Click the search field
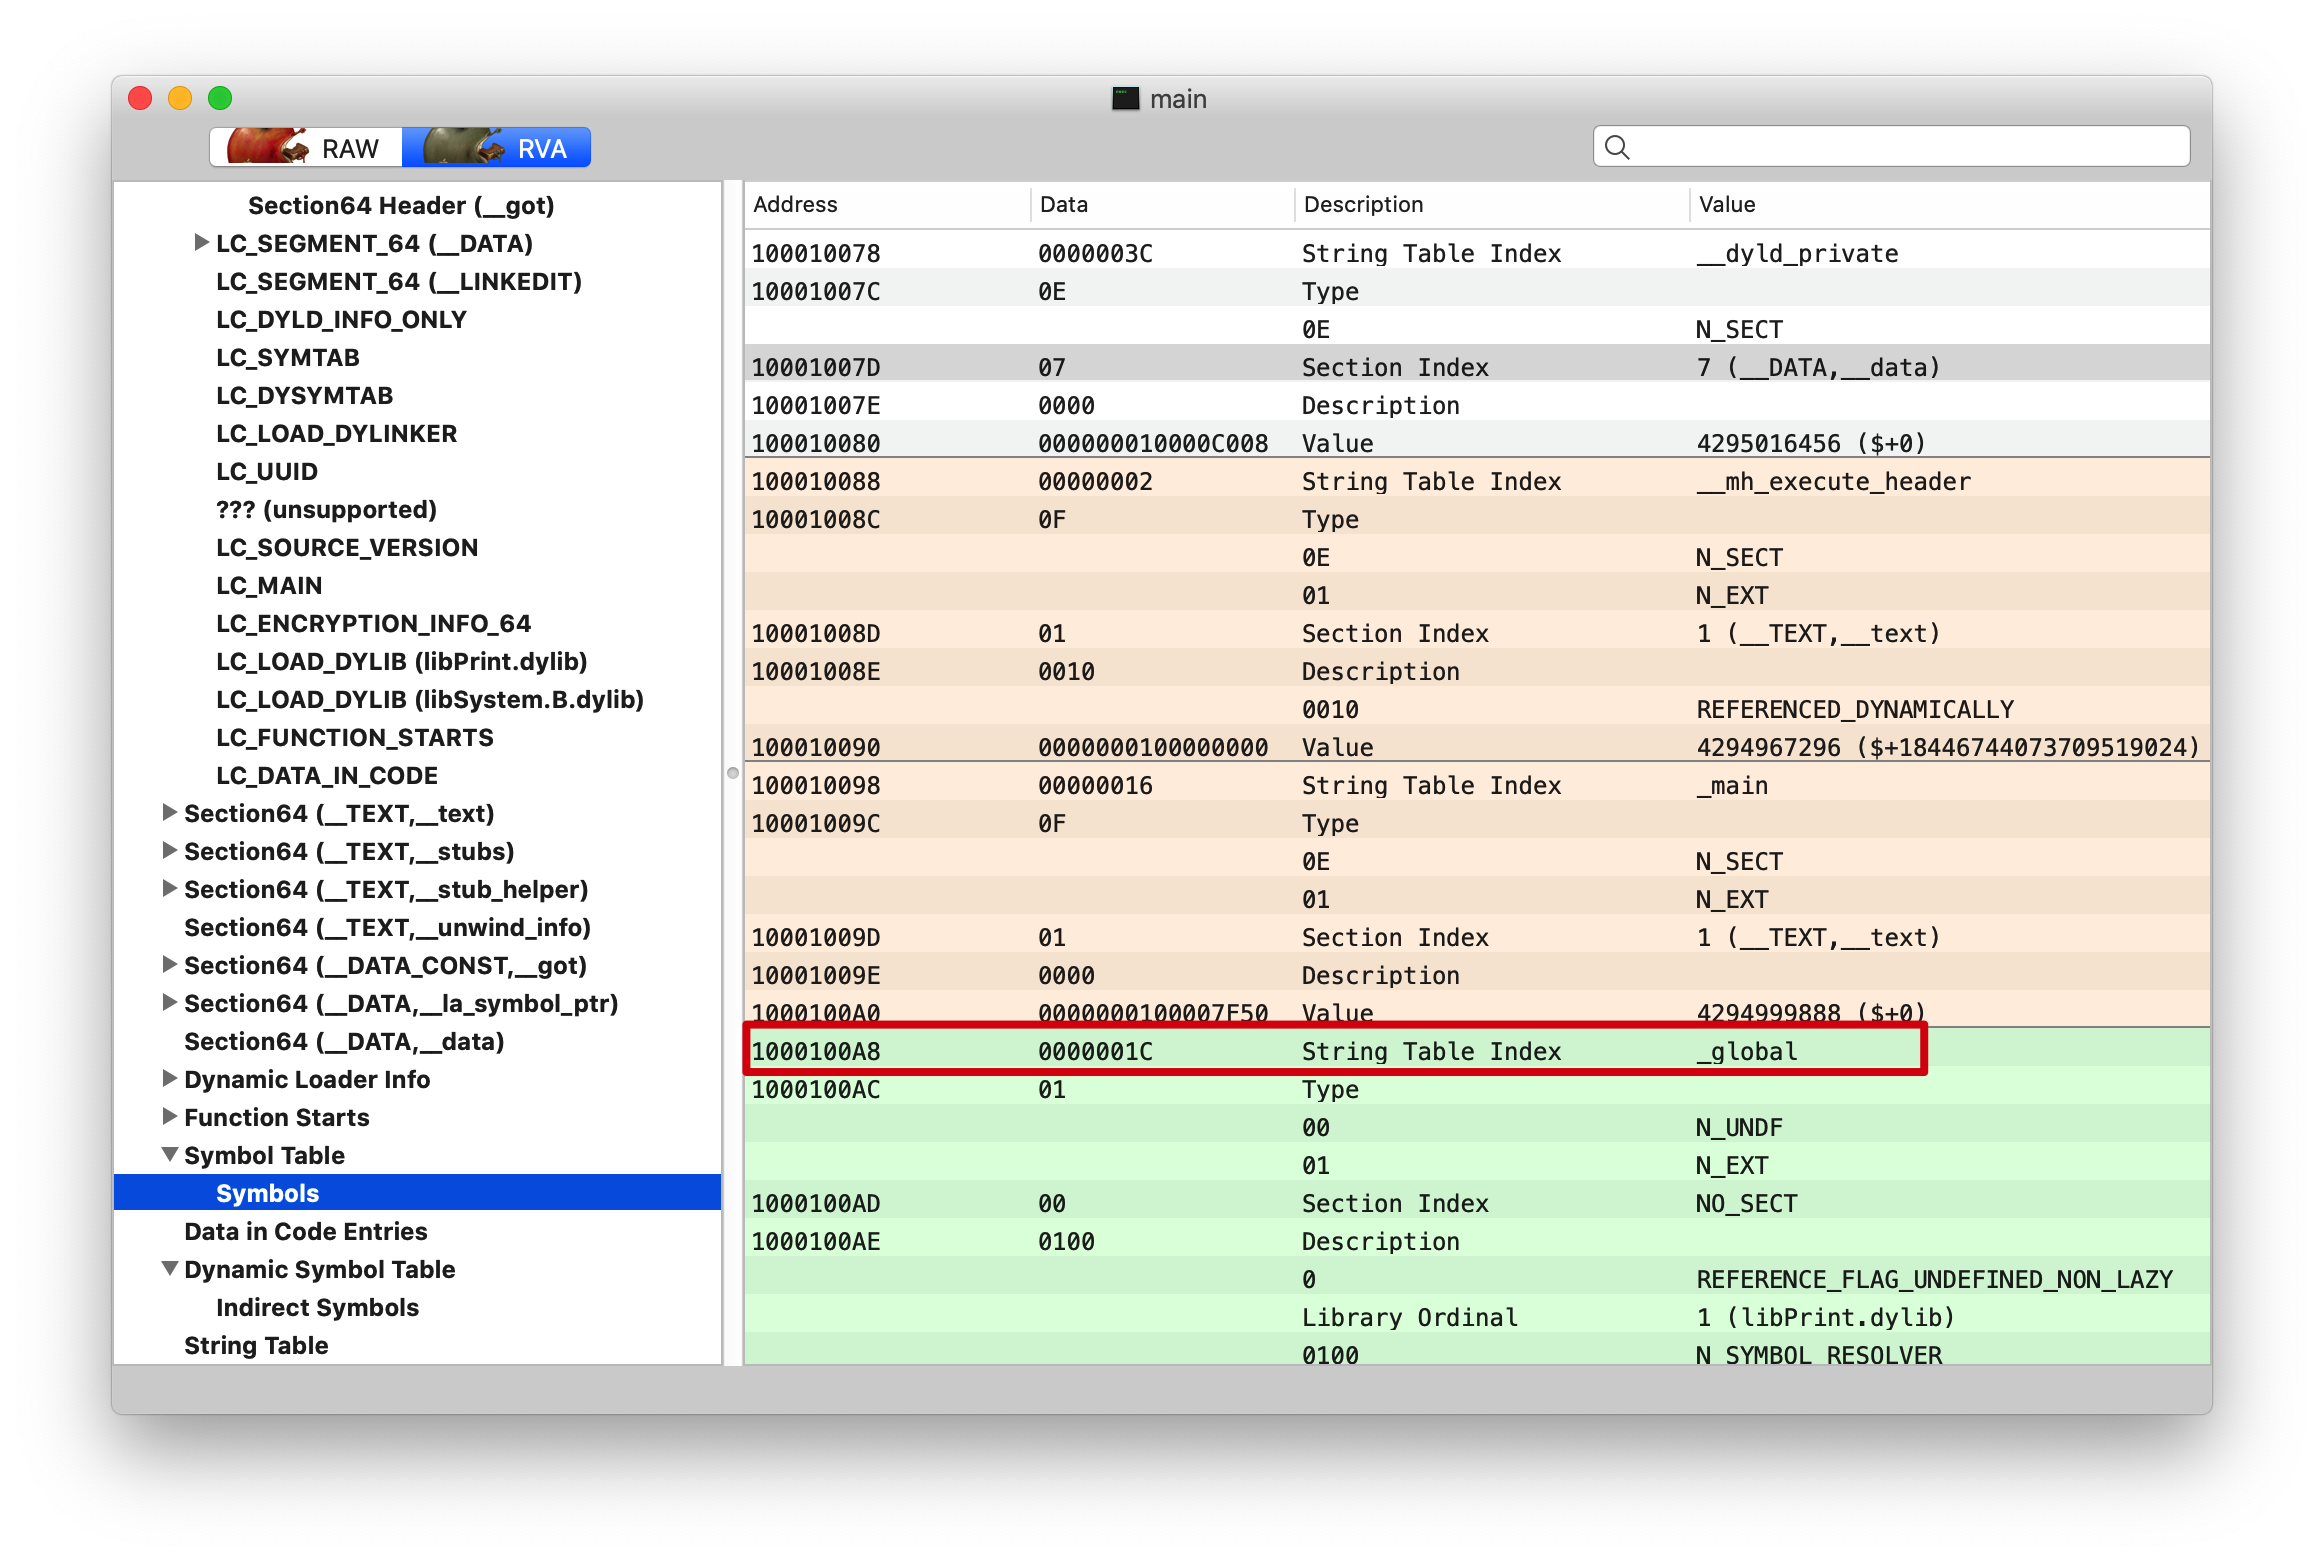This screenshot has width=2324, height=1562. coord(1891,147)
